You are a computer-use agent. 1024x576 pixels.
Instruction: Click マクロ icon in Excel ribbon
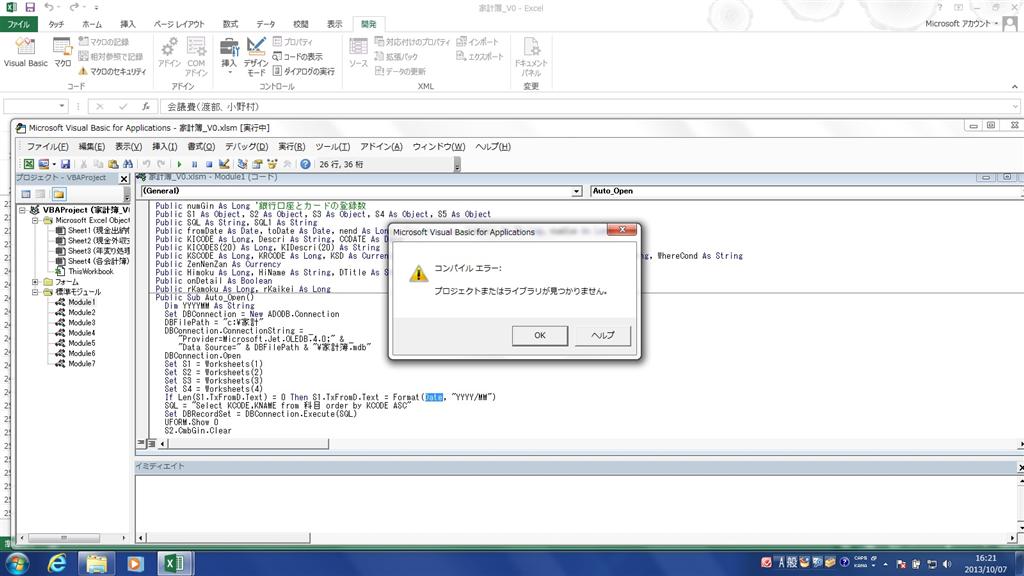63,52
